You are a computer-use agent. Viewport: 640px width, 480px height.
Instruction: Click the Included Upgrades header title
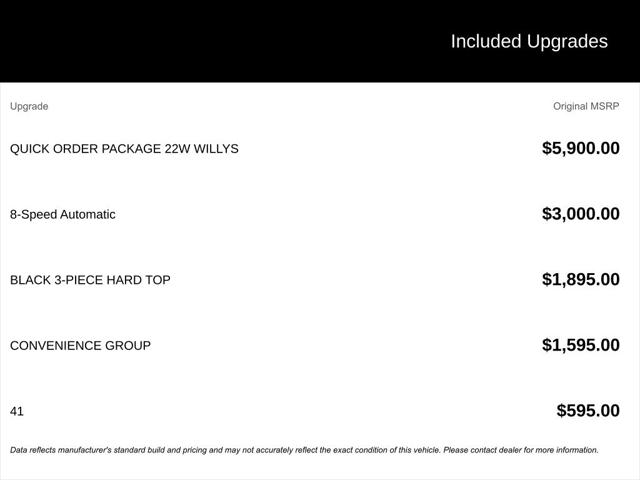tap(529, 42)
